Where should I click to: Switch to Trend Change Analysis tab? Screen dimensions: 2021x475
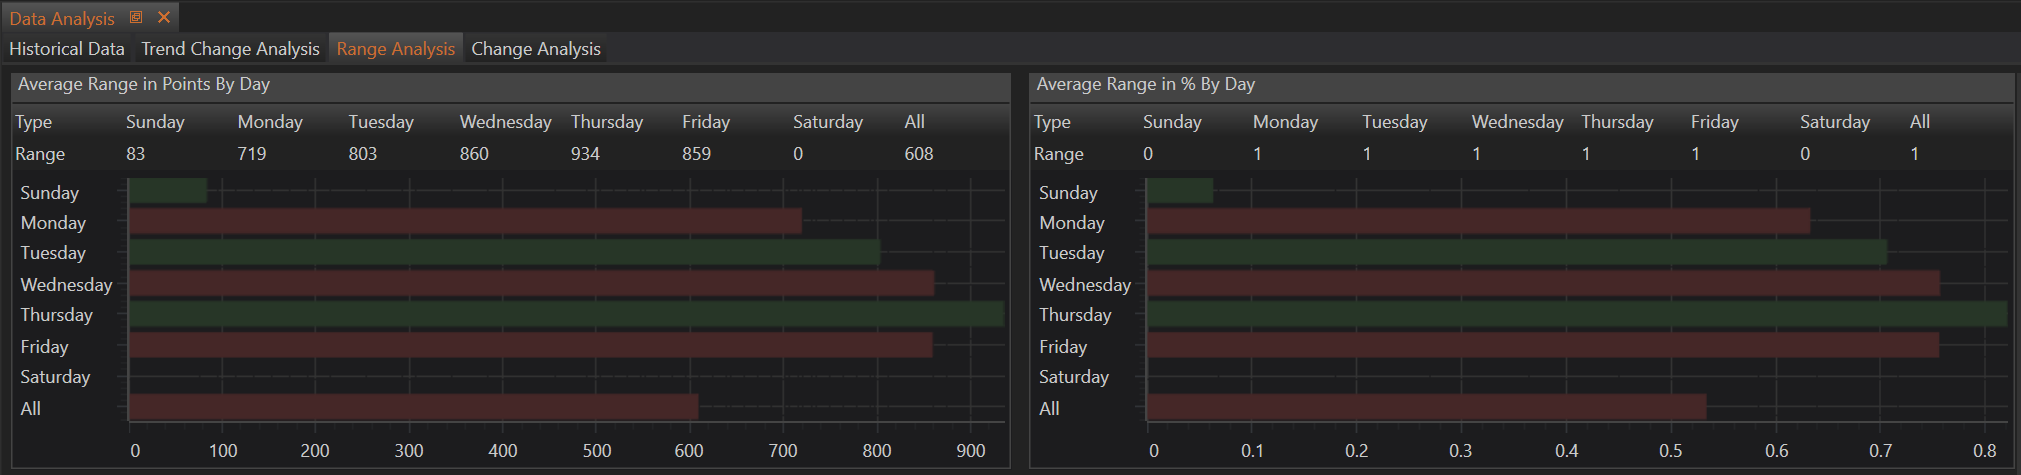(230, 49)
